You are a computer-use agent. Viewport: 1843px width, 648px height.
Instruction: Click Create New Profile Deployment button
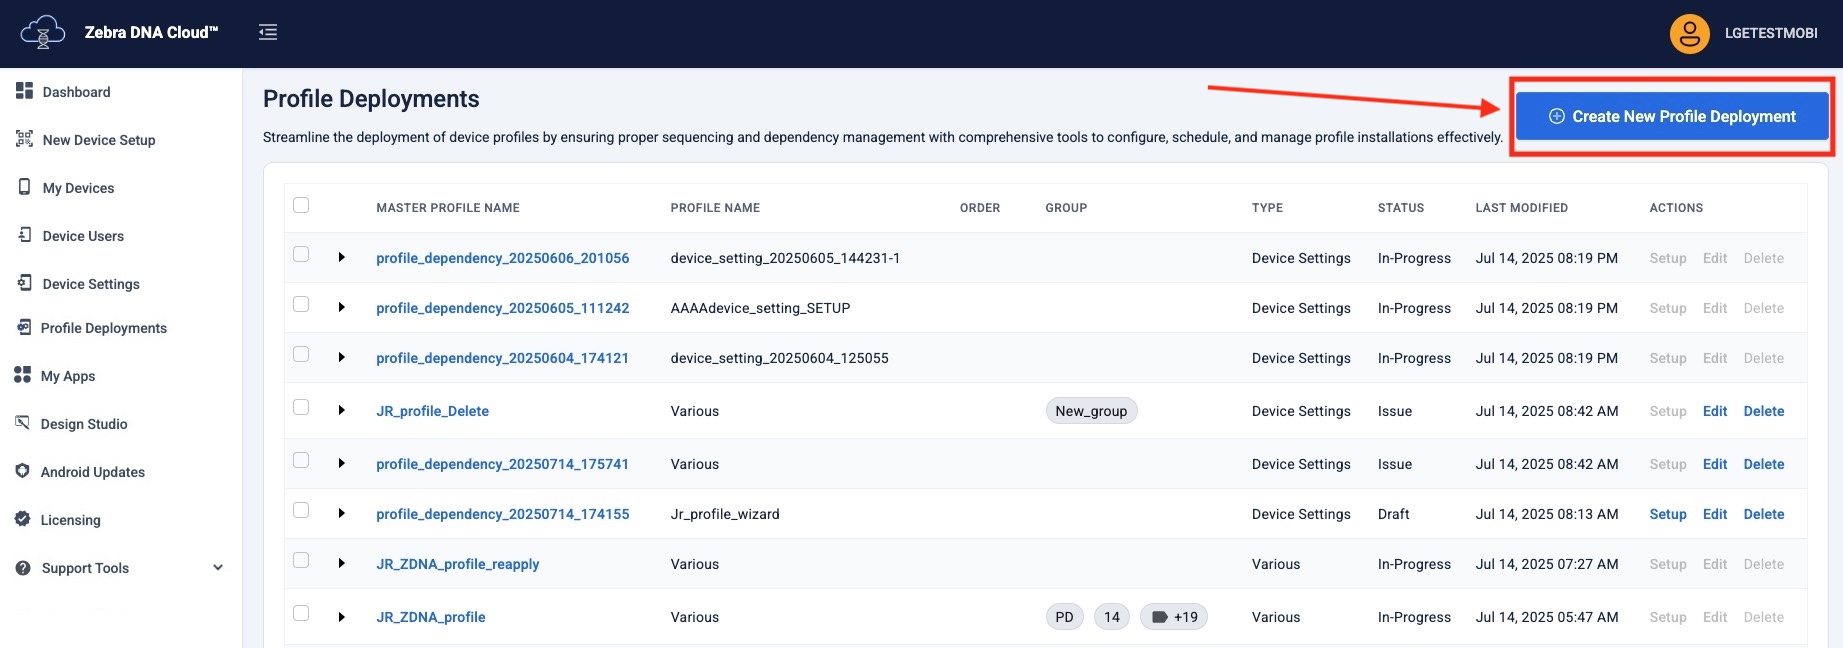pyautogui.click(x=1672, y=117)
